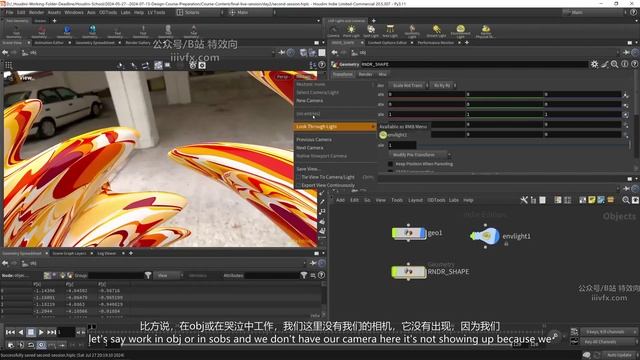
Task: Select the Distant Light shelf tool
Action: tap(436, 31)
